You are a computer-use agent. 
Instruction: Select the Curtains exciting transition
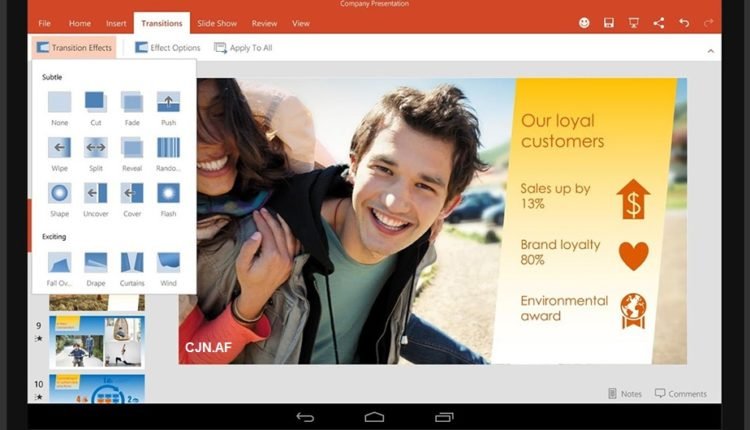click(132, 263)
